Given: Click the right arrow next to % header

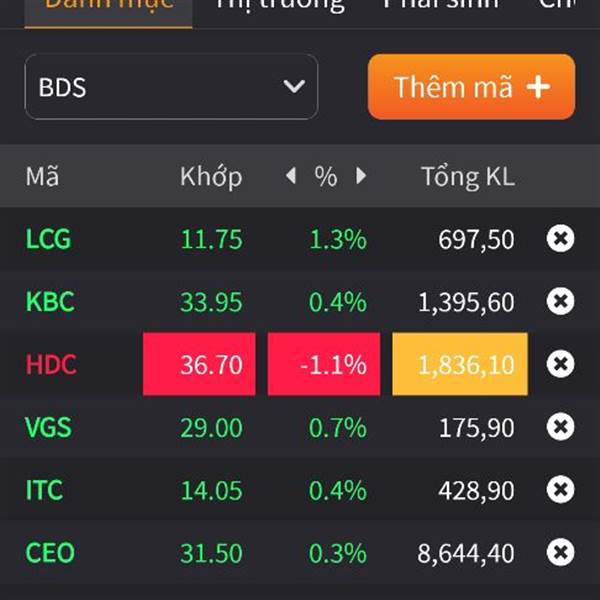Looking at the screenshot, I should point(360,177).
